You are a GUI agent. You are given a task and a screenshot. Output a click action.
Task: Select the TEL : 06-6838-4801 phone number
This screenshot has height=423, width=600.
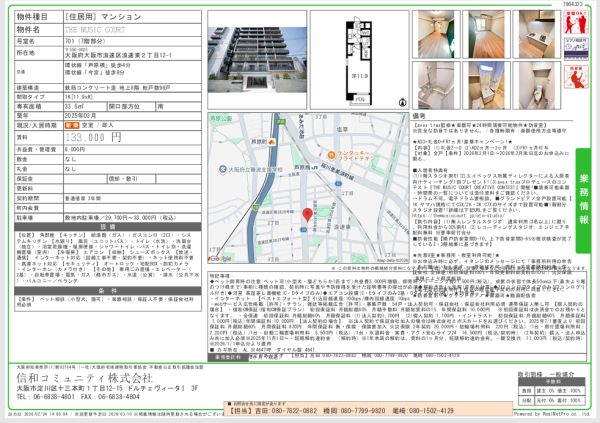(x=46, y=397)
